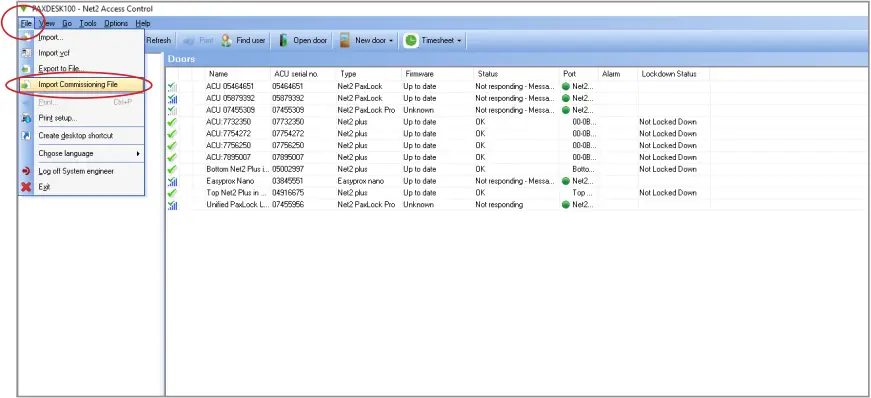Click the Find user toolbar icon
The width and height of the screenshot is (871, 398).
click(x=226, y=40)
